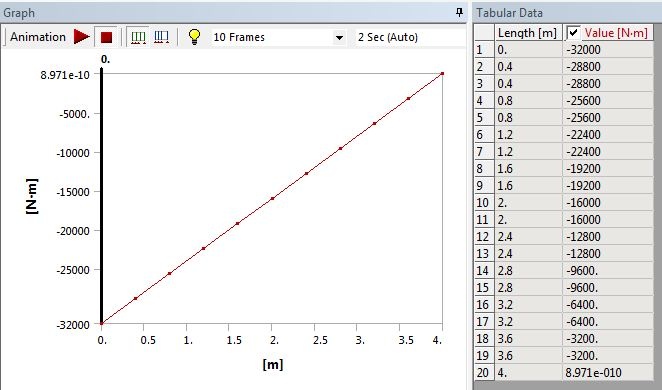
Task: Select table row 20 header
Action: pyautogui.click(x=484, y=373)
